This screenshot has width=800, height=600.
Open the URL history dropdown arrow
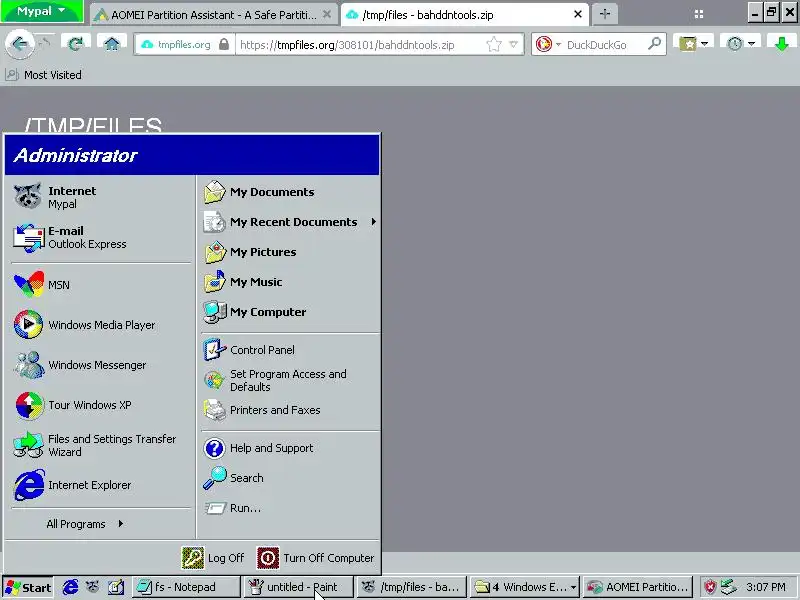(514, 45)
